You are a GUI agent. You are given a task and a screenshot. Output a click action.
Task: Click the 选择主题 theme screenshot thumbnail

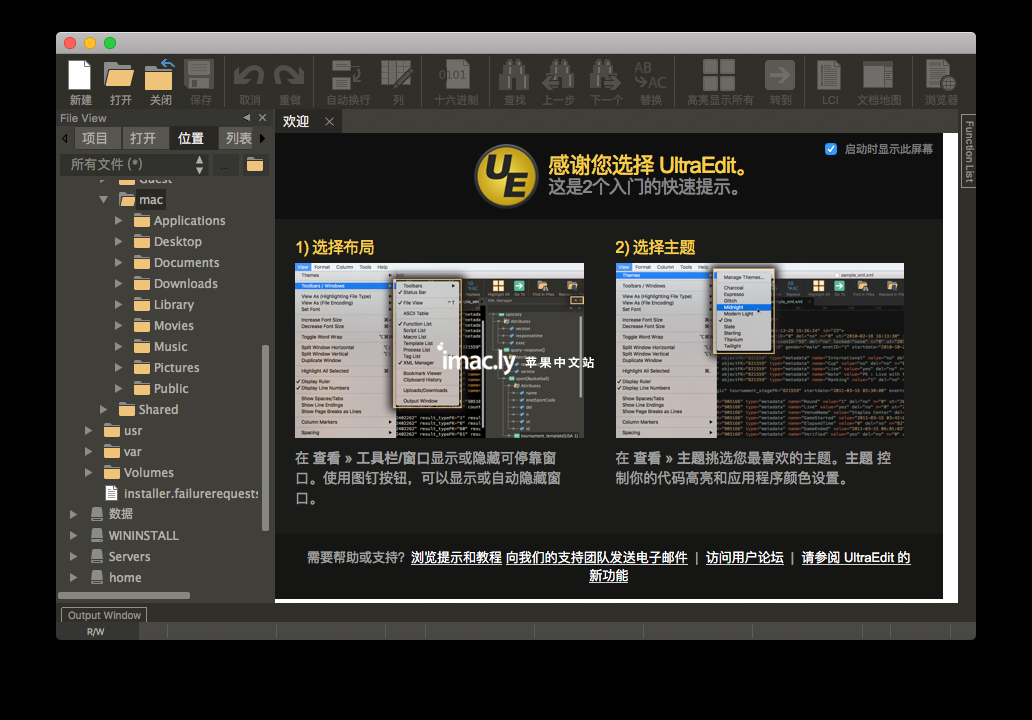[760, 351]
